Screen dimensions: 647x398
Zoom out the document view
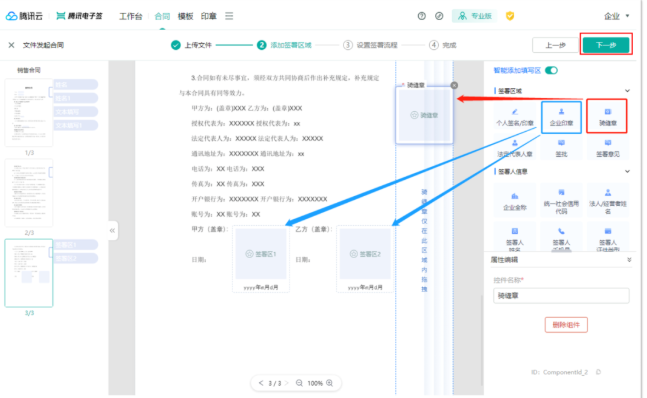[x=299, y=383]
